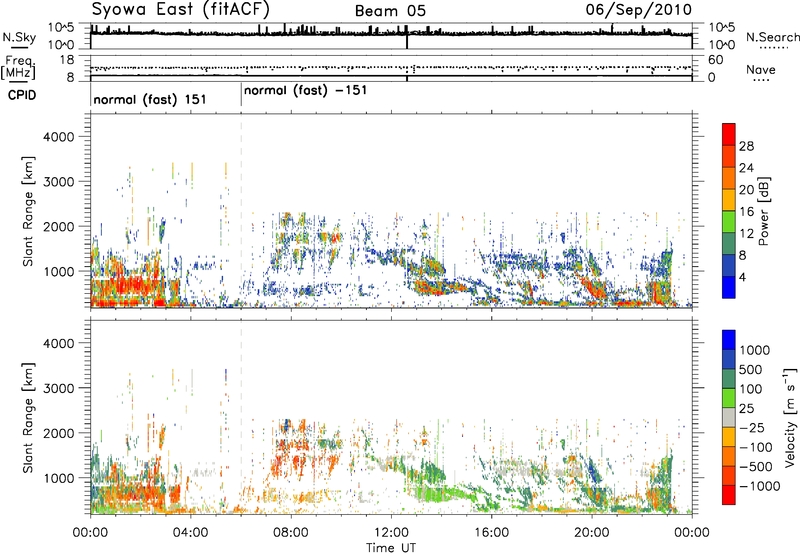
Task: Click the '2000' tick of the velocity panel
Action: point(59,433)
